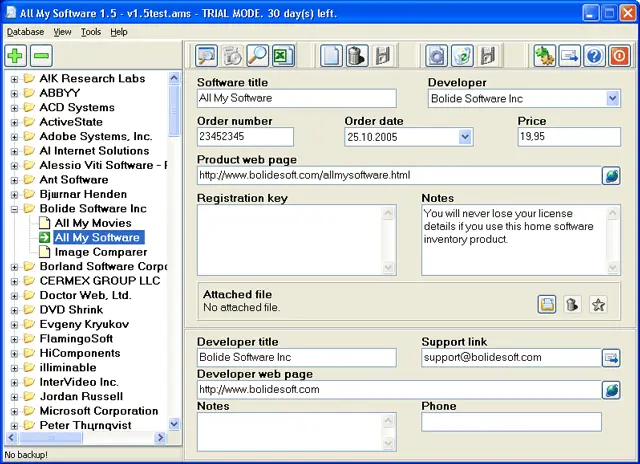Open the Developer dropdown list

[612, 98]
